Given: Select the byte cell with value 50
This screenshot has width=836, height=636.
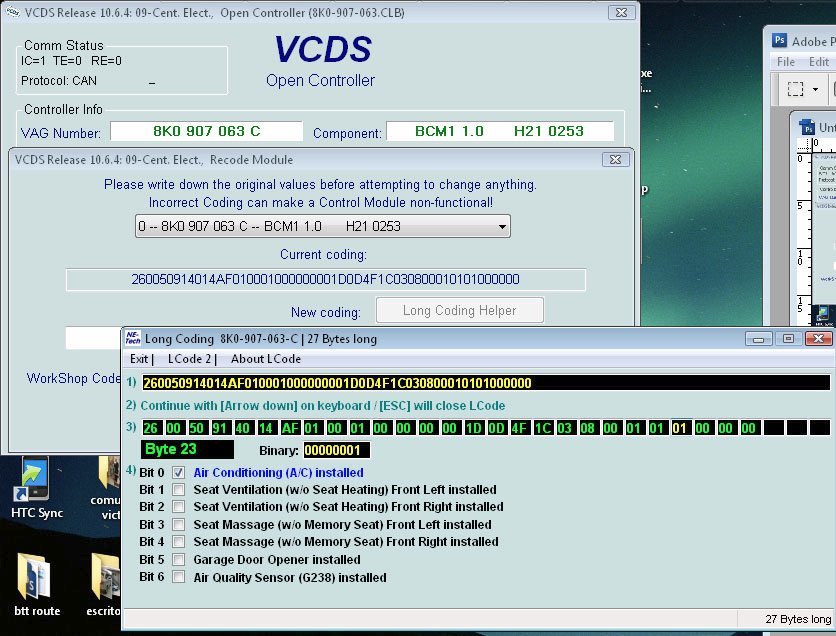Looking at the screenshot, I should (x=196, y=428).
